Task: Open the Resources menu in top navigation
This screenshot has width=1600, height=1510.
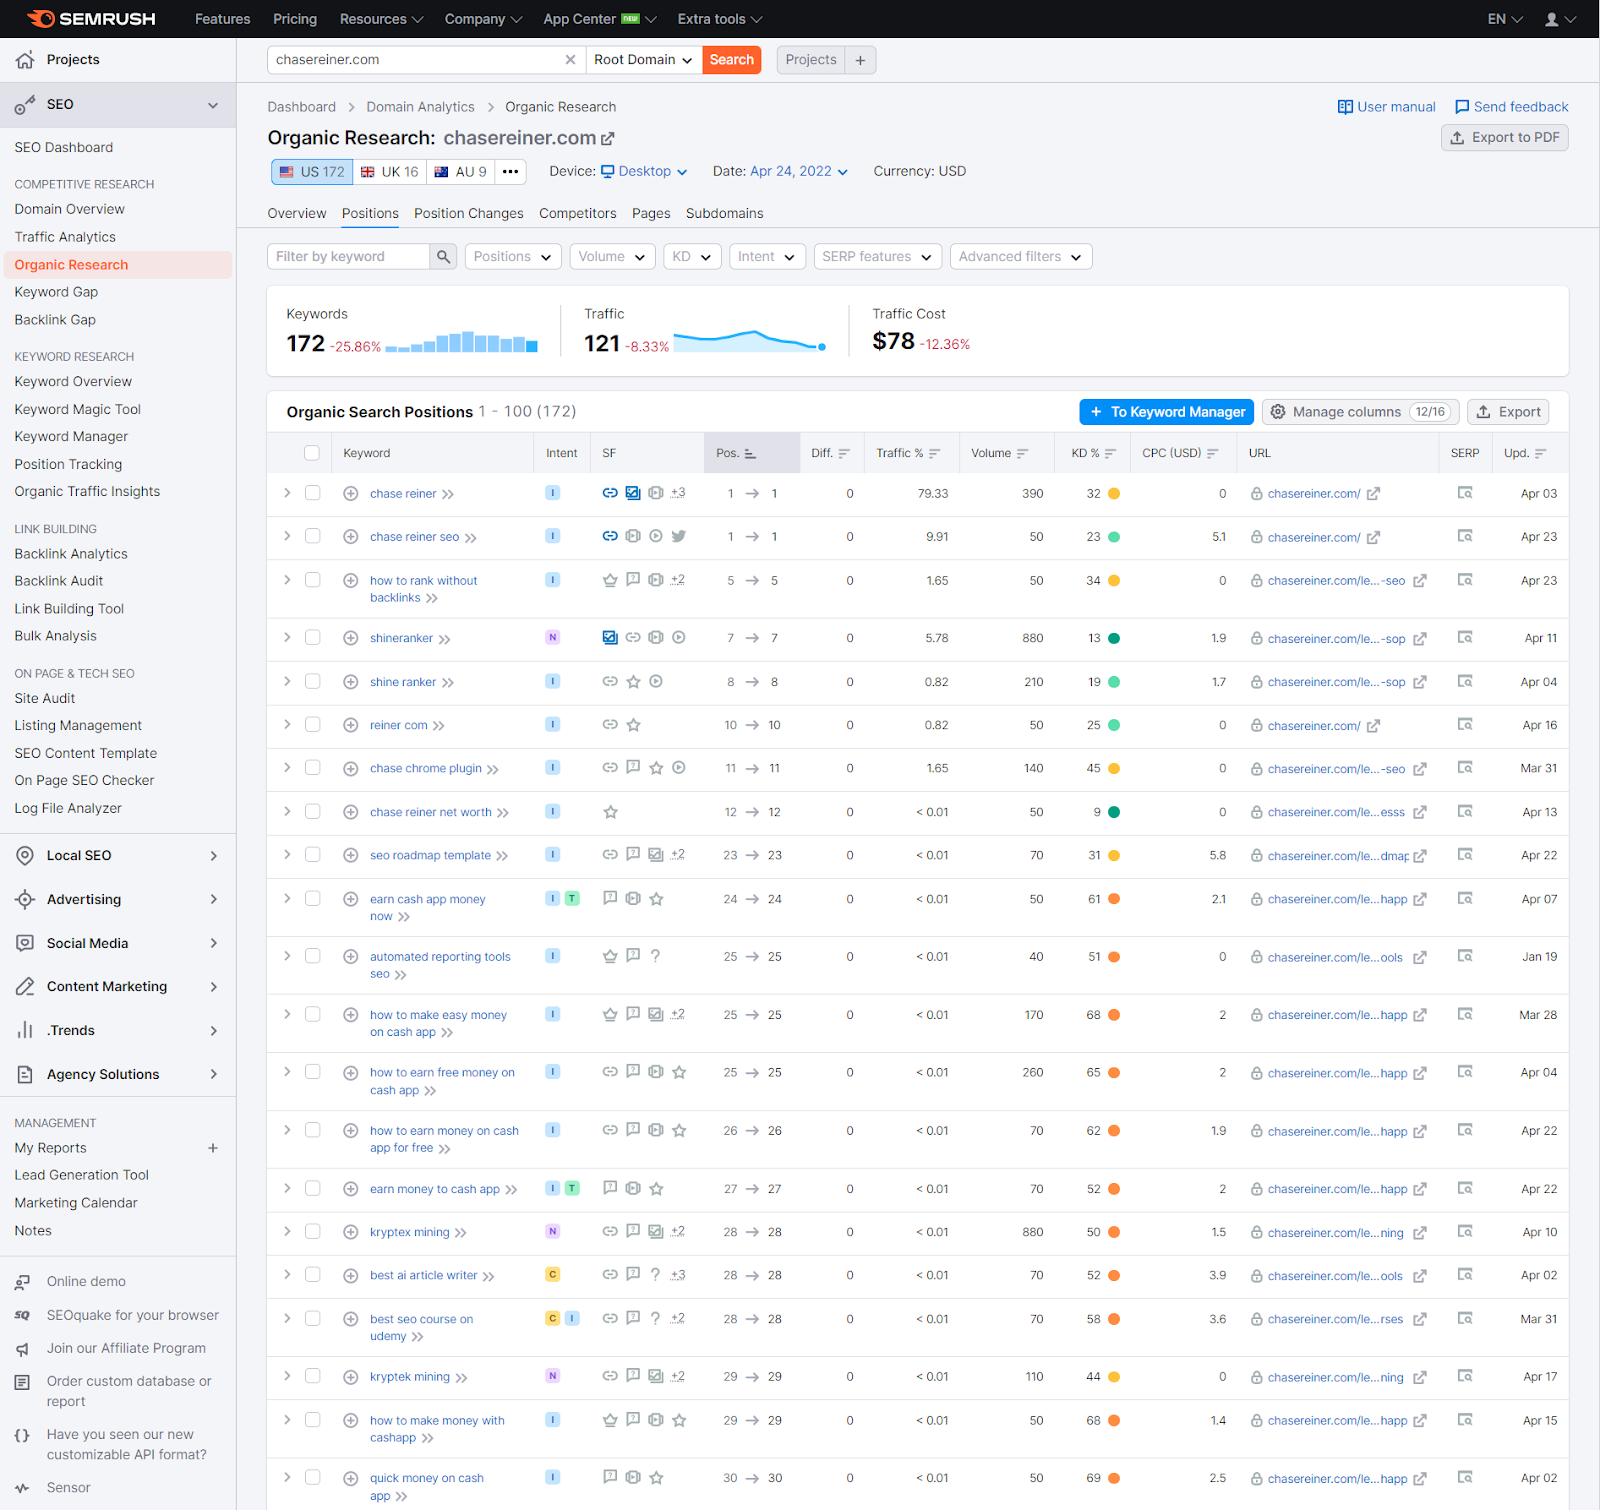Action: tap(381, 19)
